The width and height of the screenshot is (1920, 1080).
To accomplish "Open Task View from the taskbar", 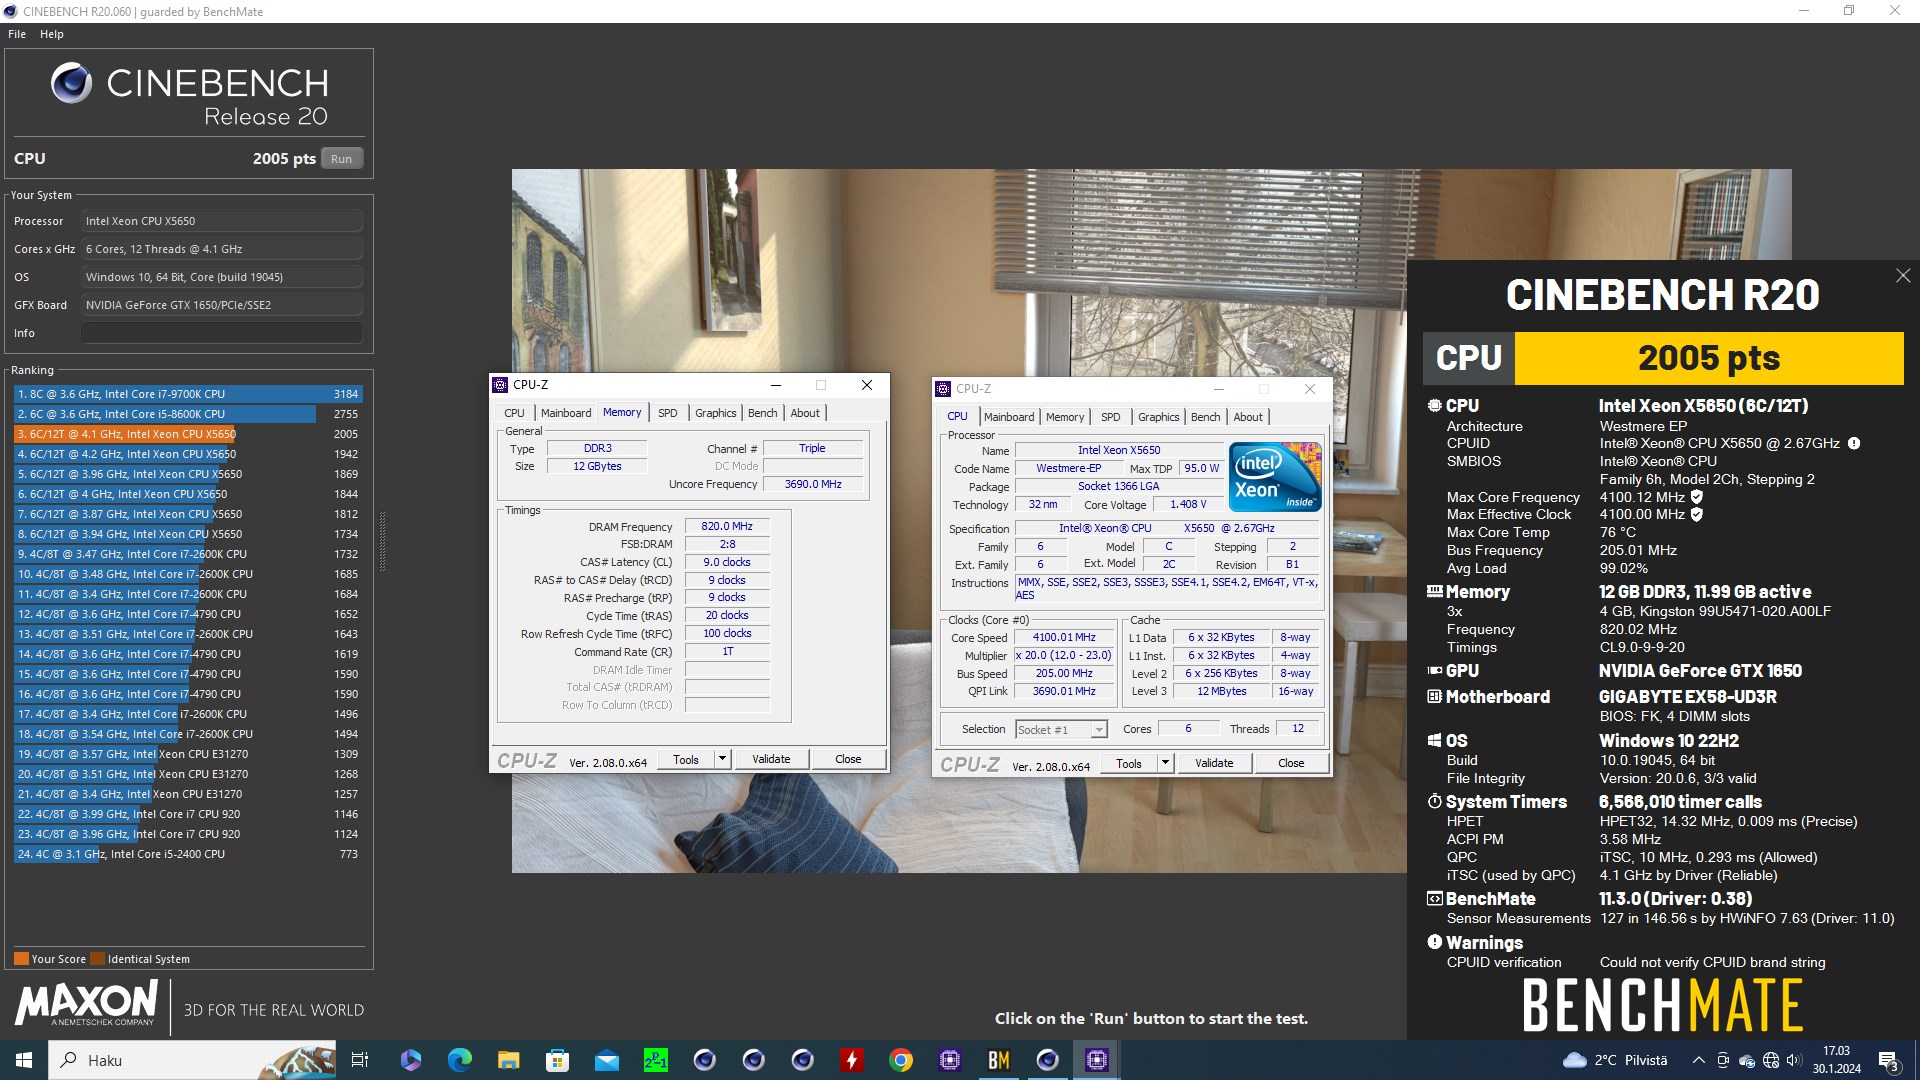I will point(360,1060).
